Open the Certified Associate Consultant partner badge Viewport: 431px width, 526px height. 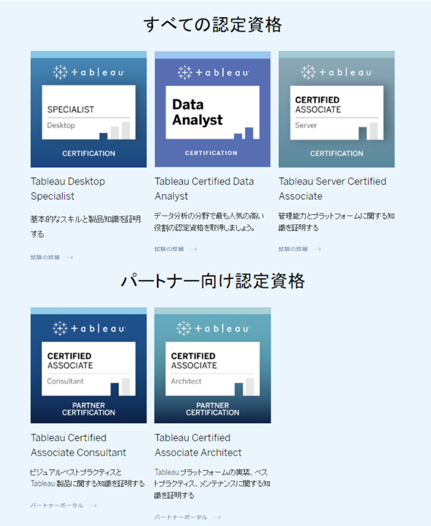coord(89,365)
